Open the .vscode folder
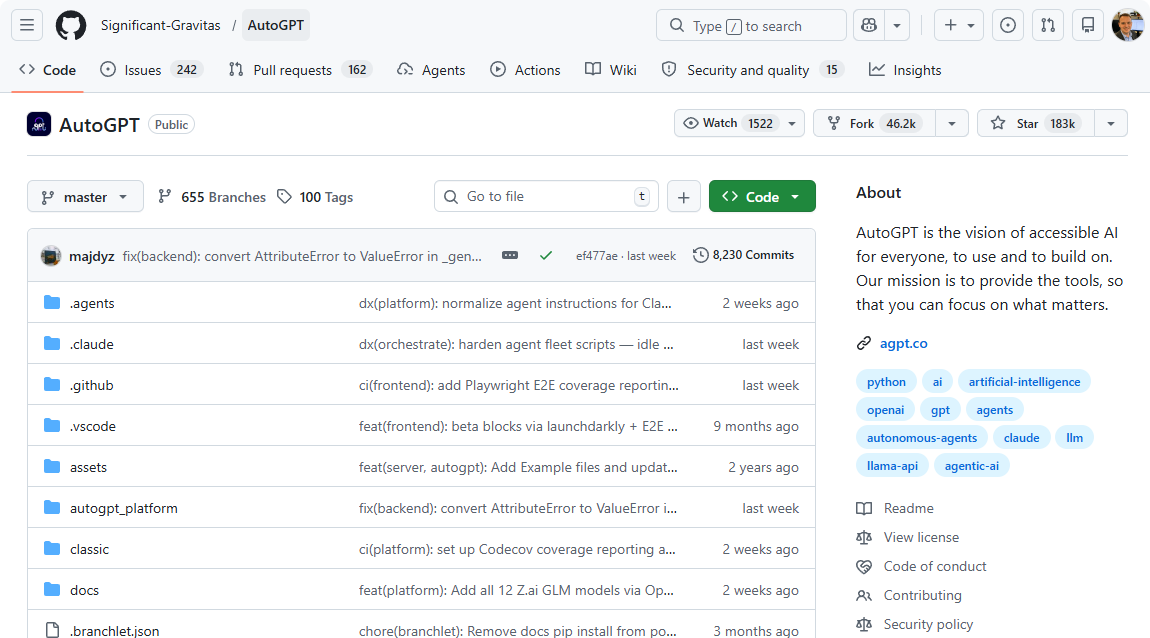Screen dimensions: 1150x638 [92, 426]
